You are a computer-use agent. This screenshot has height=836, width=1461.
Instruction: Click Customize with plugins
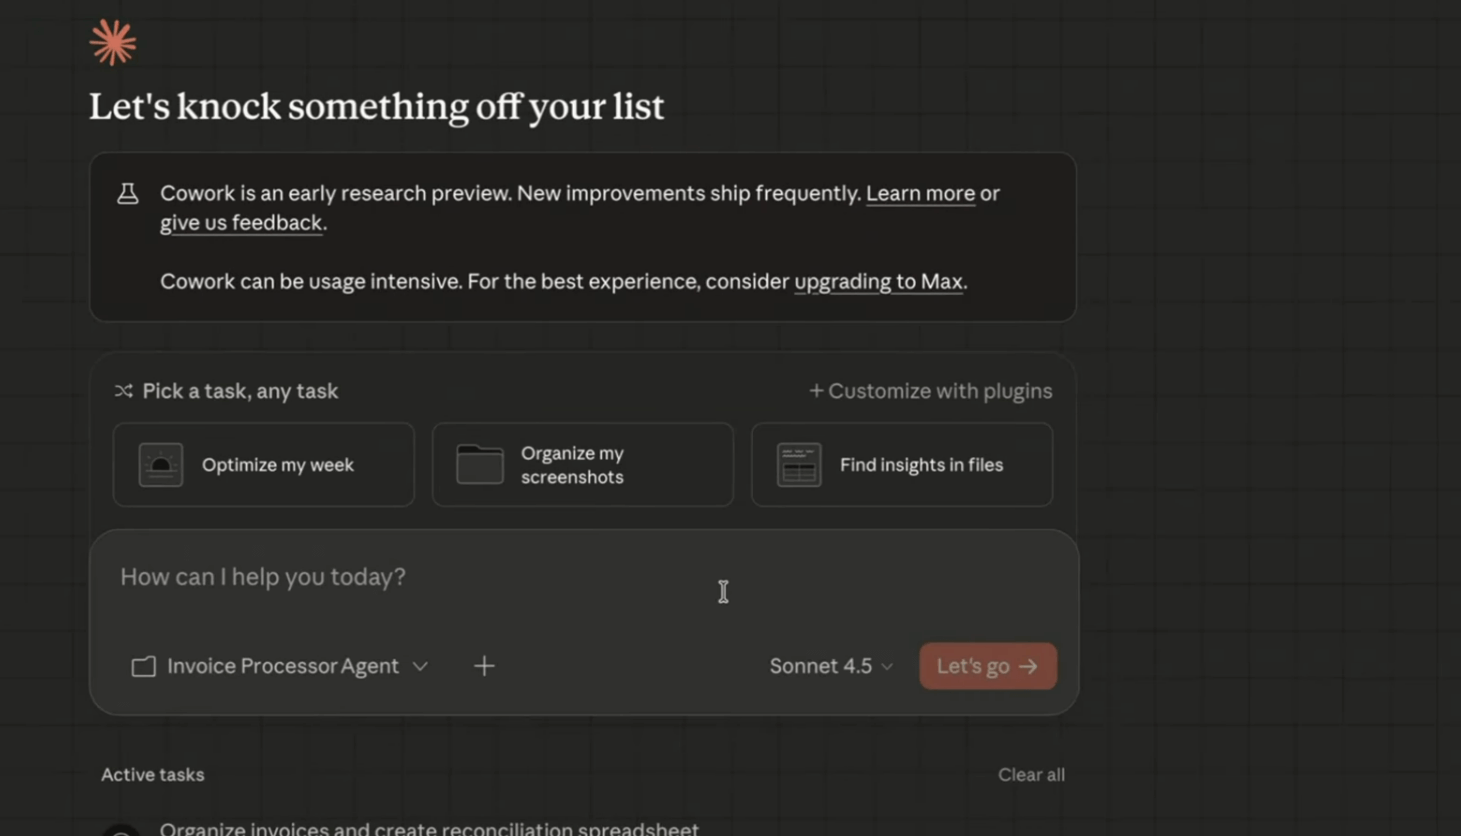point(930,391)
